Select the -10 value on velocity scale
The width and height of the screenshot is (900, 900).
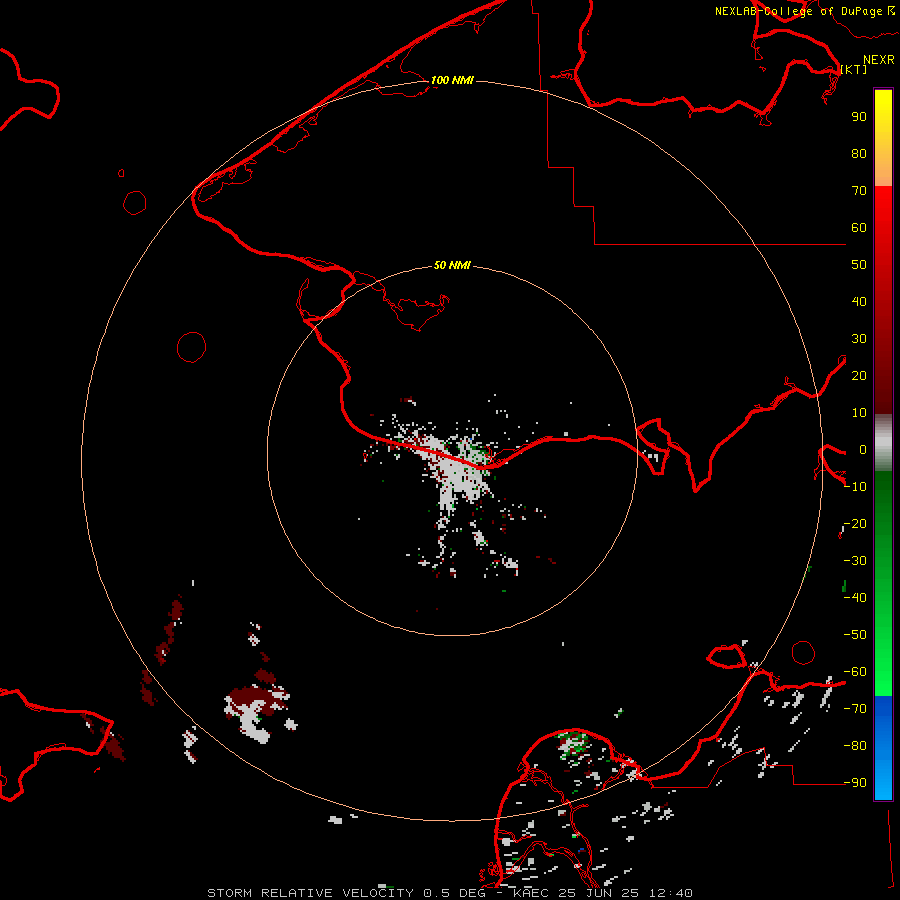[855, 487]
